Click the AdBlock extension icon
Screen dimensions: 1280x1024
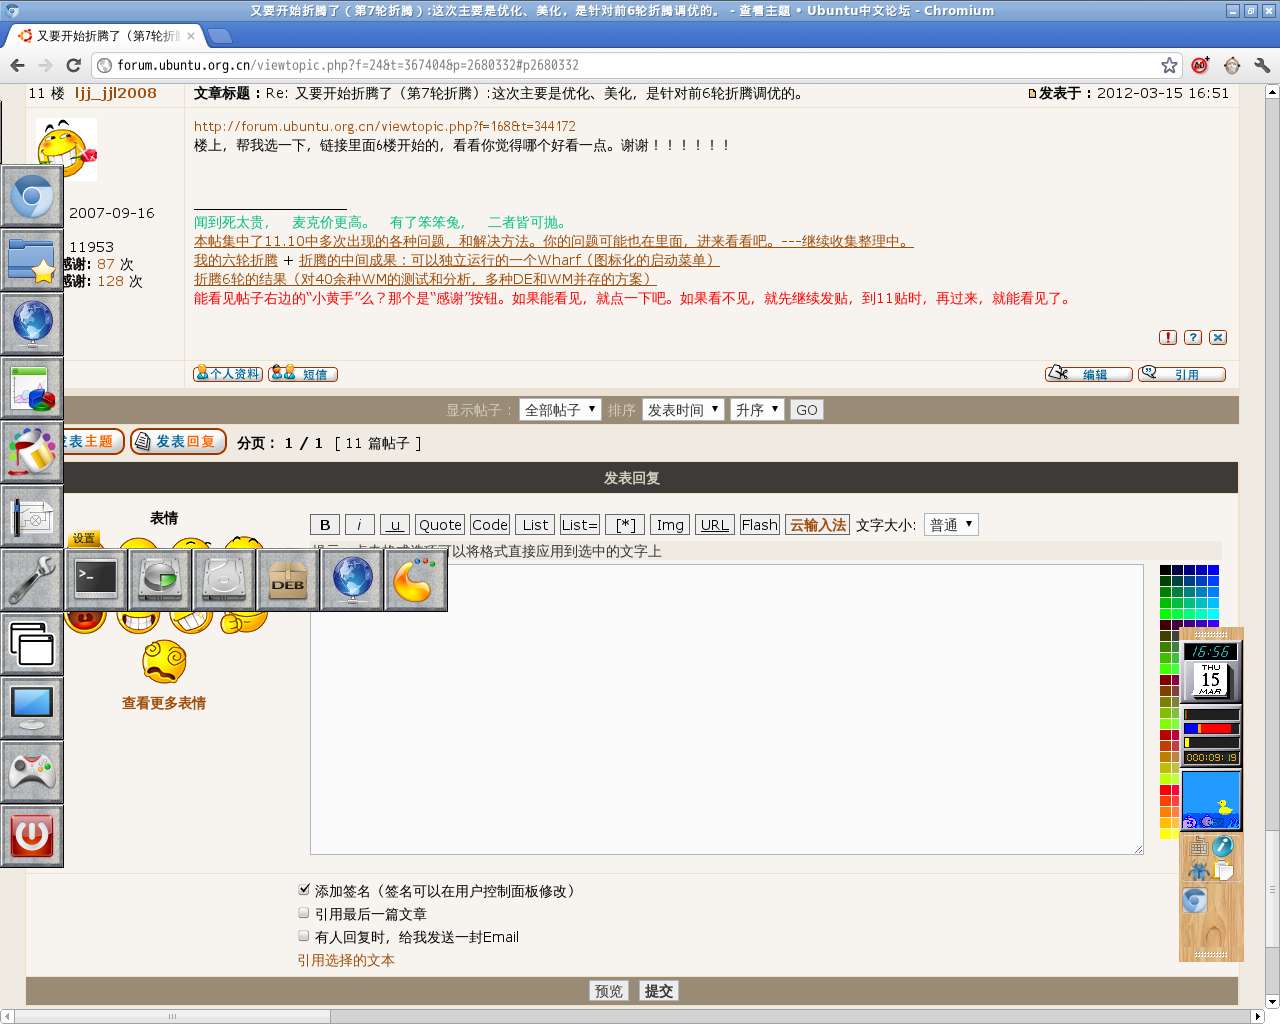point(1201,65)
